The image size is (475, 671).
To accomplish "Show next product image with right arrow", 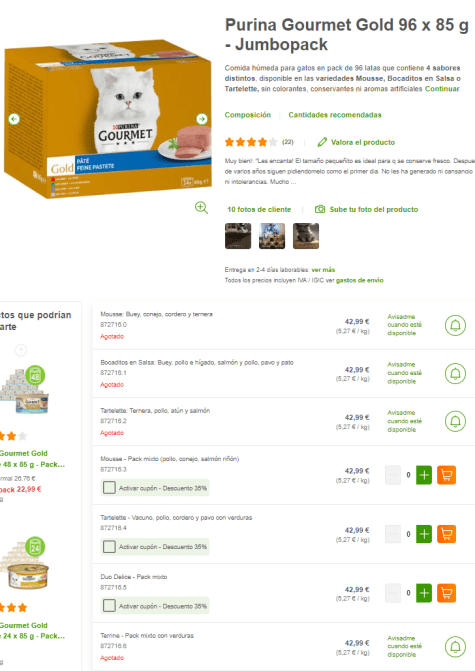I will click(x=202, y=119).
